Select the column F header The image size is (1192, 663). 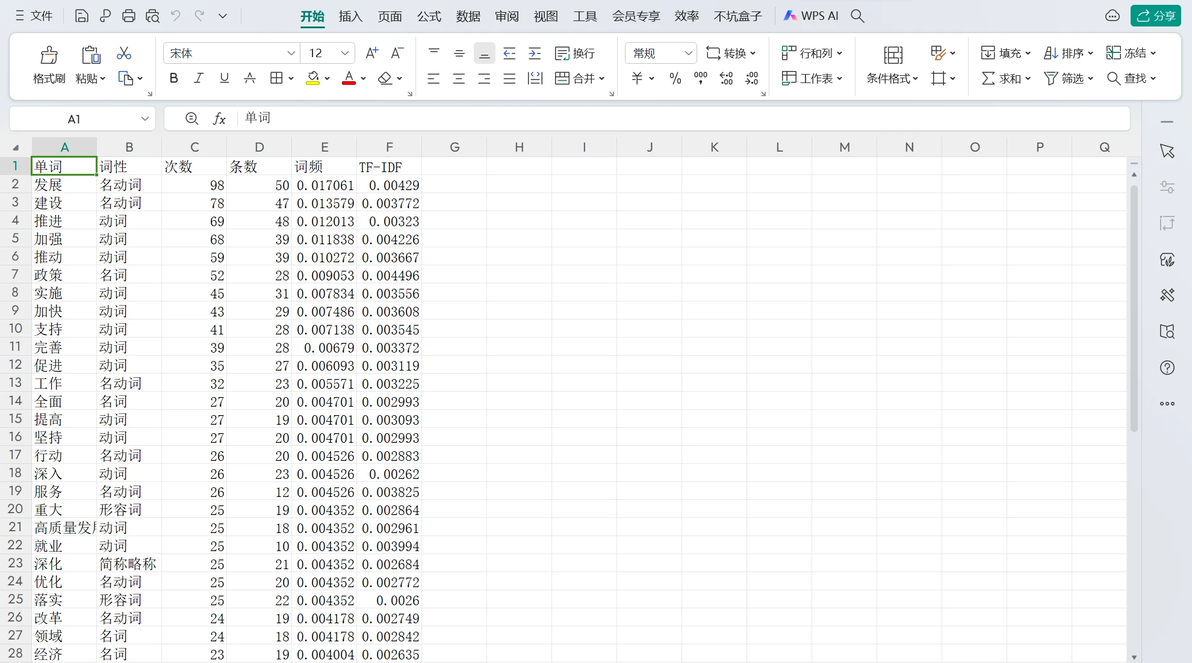389,147
